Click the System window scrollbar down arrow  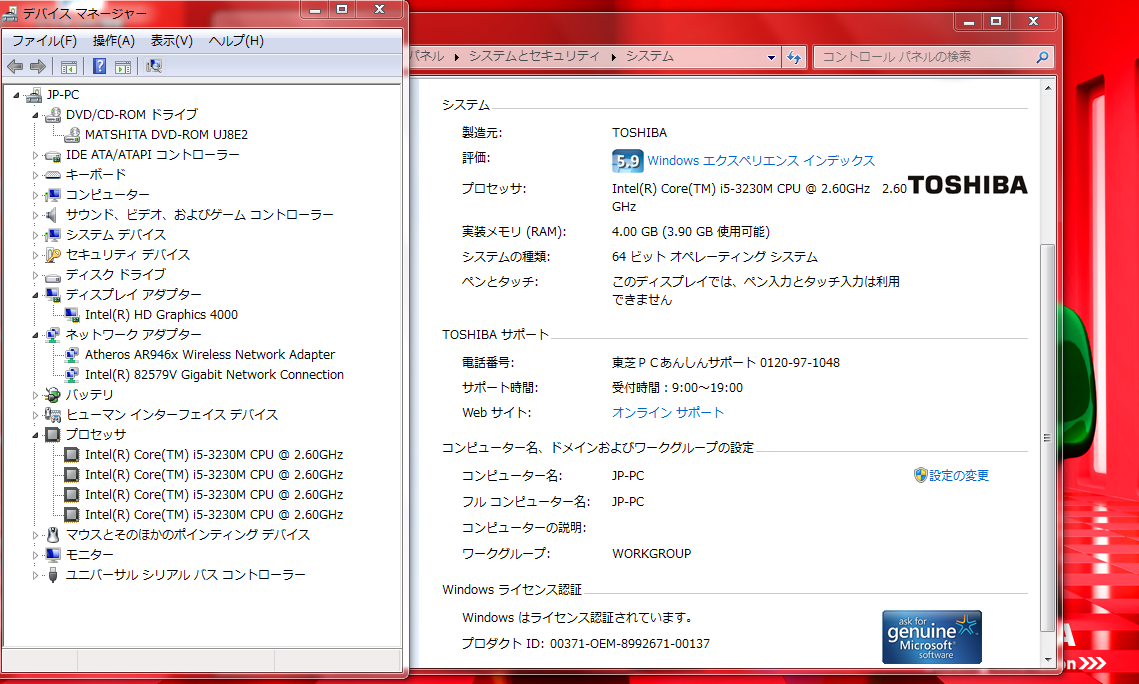(1047, 659)
